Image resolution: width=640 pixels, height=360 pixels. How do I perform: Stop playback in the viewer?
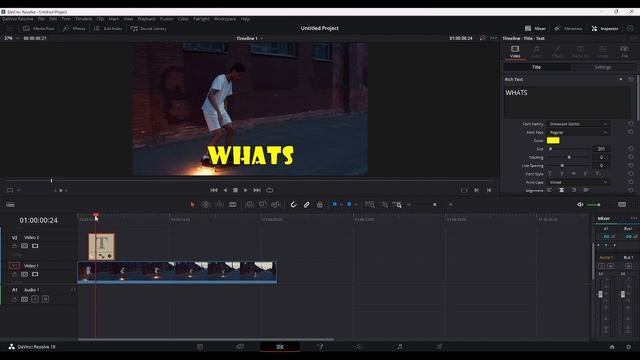tap(236, 190)
